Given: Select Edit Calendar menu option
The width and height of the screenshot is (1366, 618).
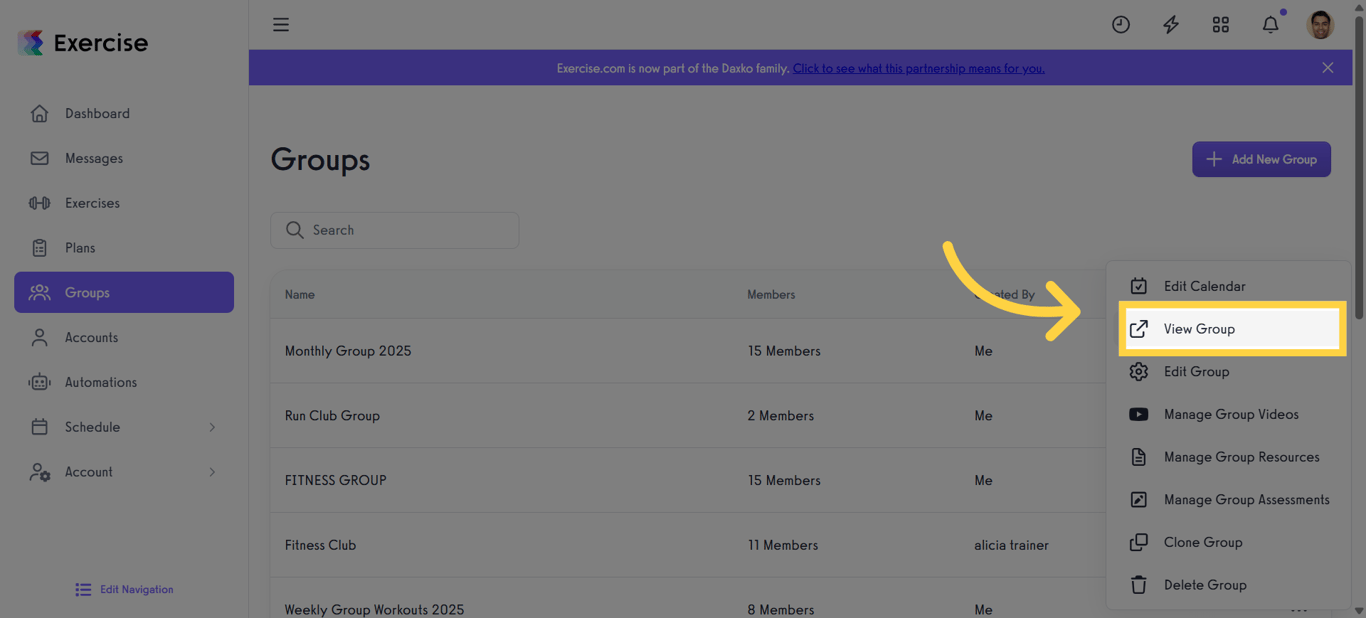Looking at the screenshot, I should pyautogui.click(x=1228, y=286).
